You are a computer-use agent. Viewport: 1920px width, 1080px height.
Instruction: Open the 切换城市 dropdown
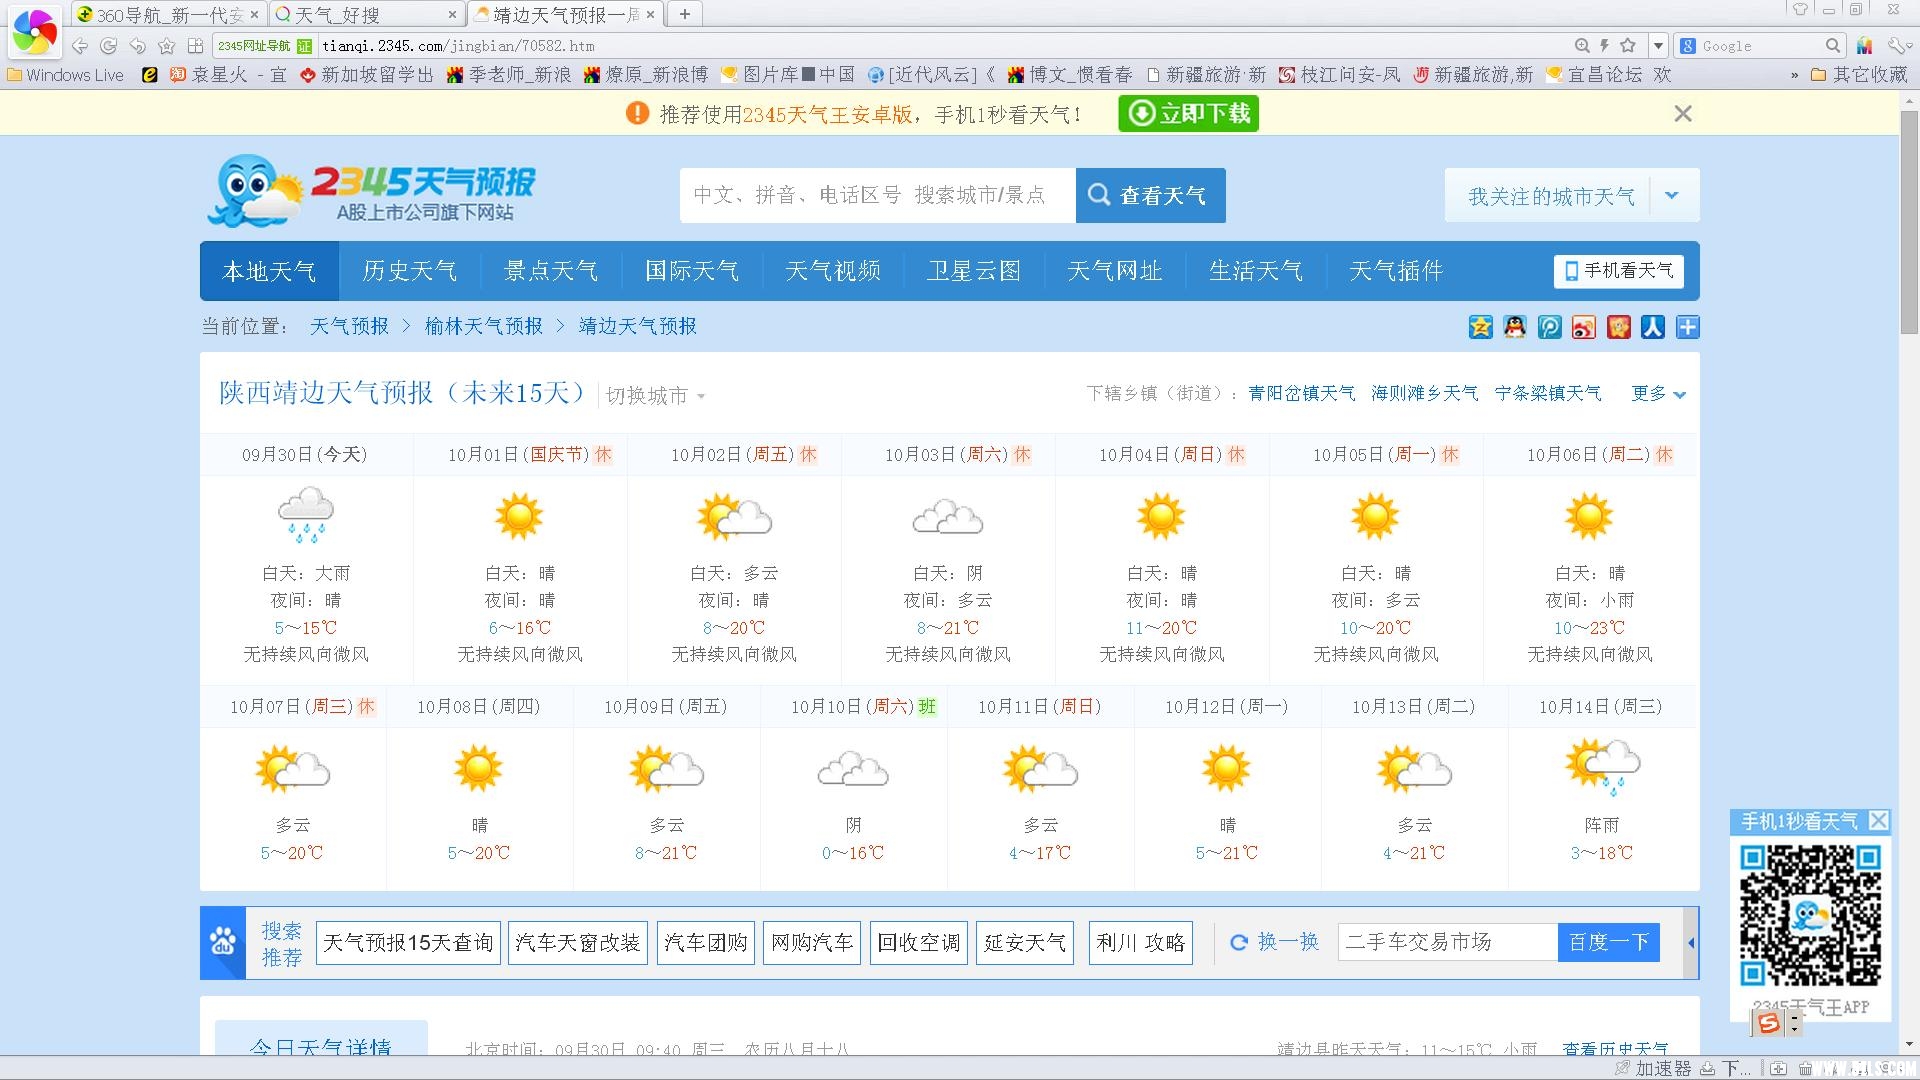pyautogui.click(x=655, y=396)
